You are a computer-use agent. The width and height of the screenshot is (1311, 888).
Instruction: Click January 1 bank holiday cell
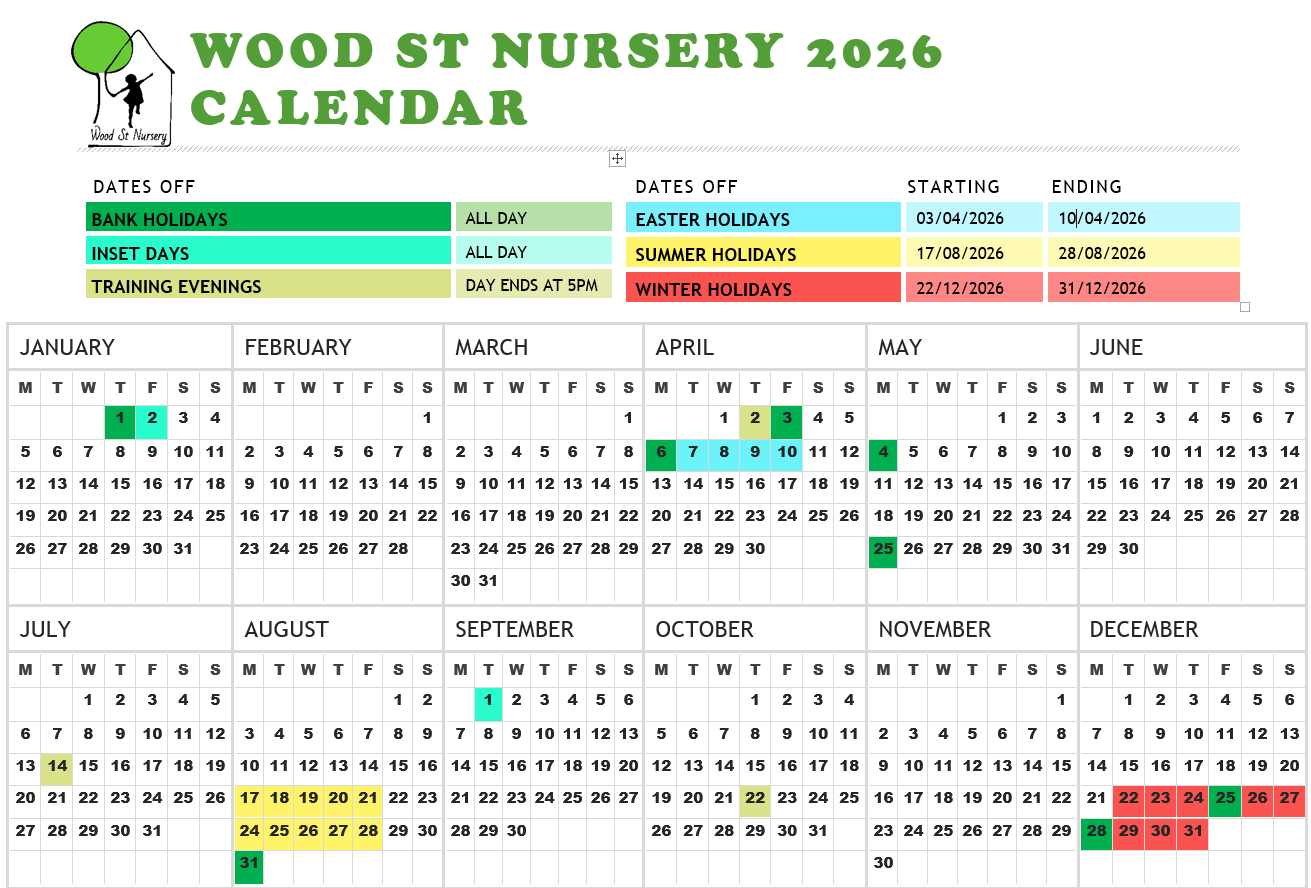(x=120, y=422)
